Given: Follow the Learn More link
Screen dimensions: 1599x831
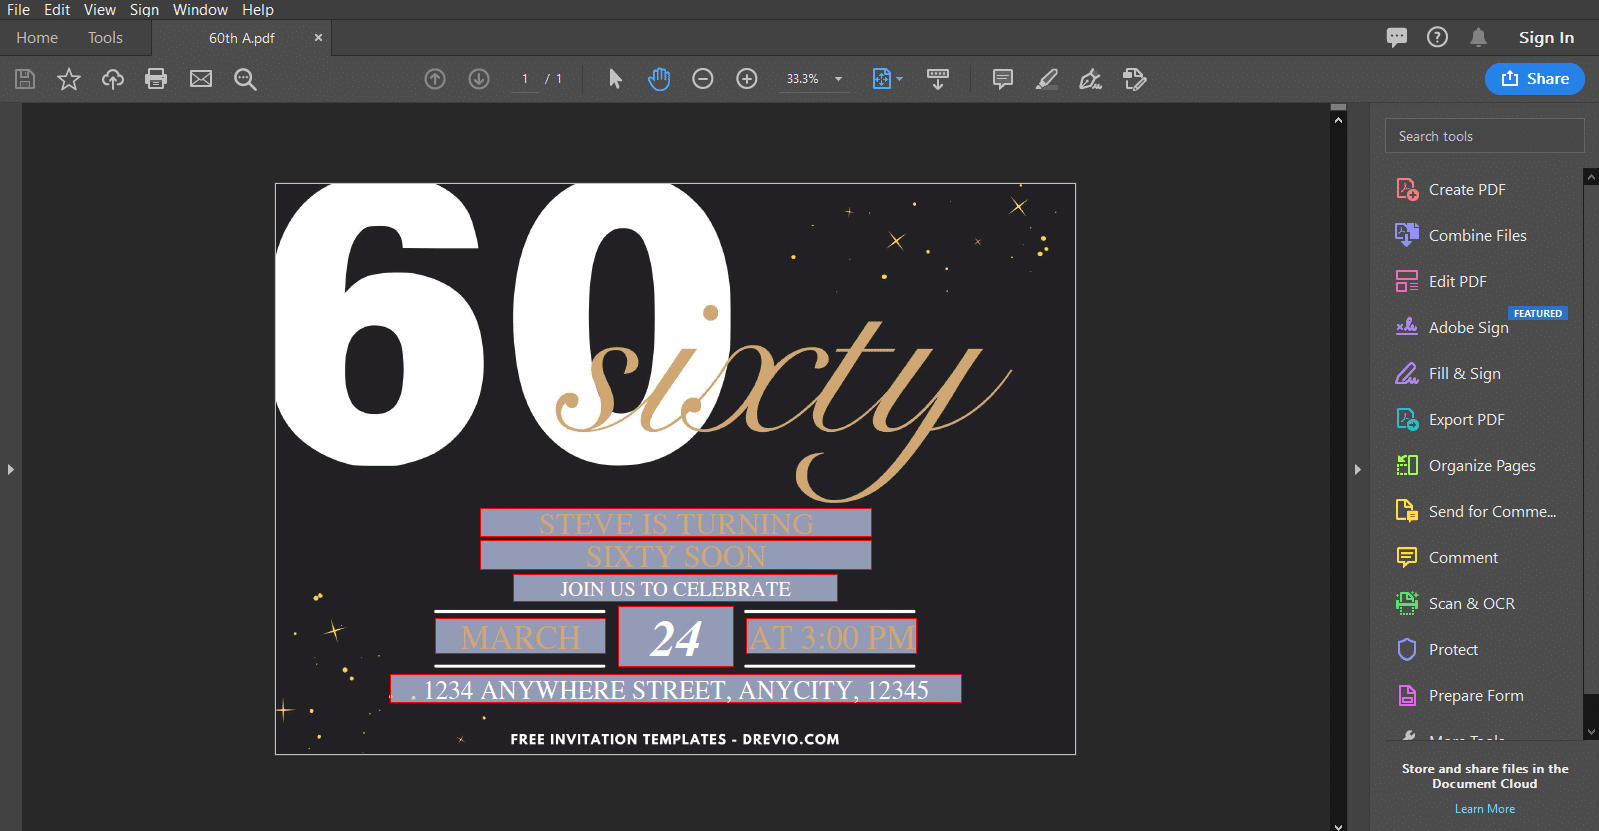Looking at the screenshot, I should click(x=1485, y=809).
